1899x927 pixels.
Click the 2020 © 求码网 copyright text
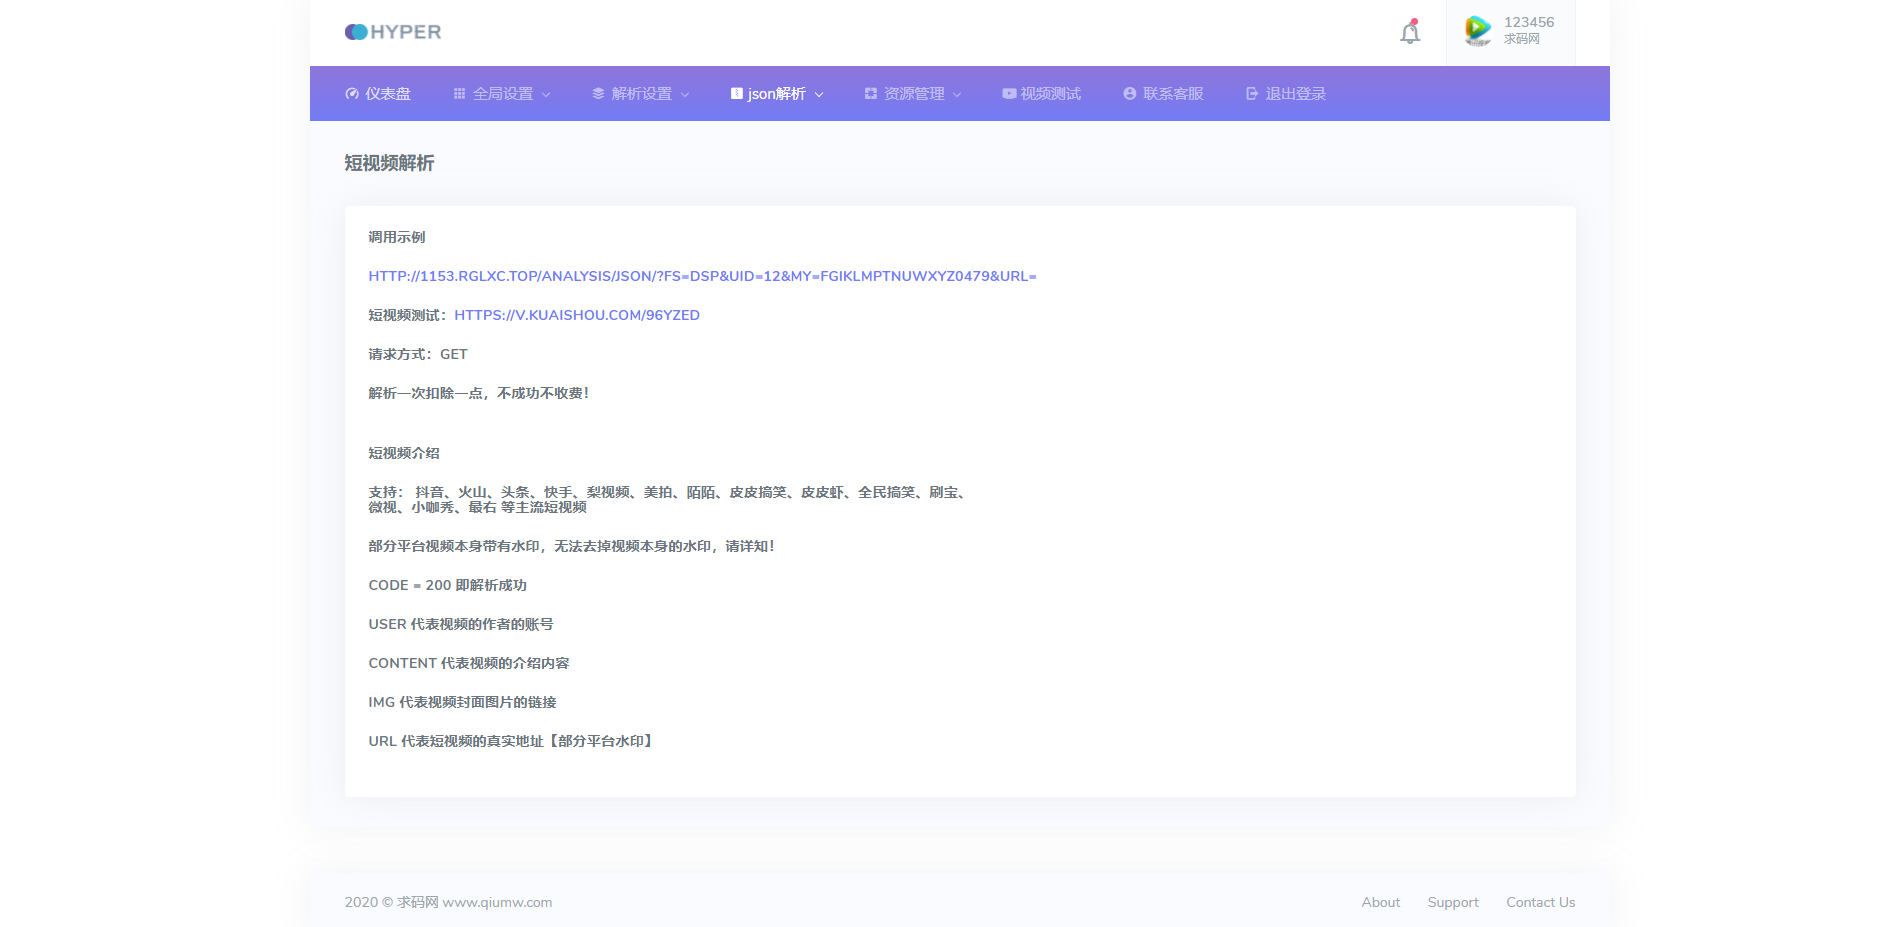click(x=448, y=902)
